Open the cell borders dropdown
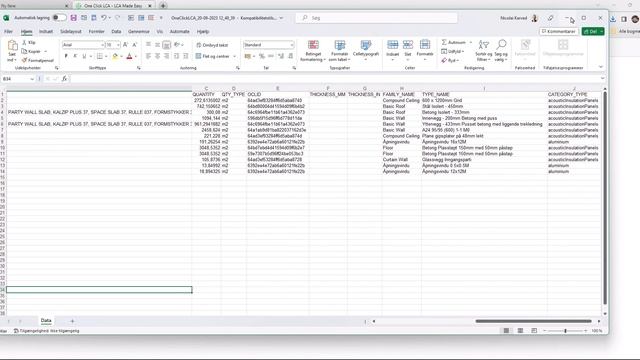 [106, 56]
